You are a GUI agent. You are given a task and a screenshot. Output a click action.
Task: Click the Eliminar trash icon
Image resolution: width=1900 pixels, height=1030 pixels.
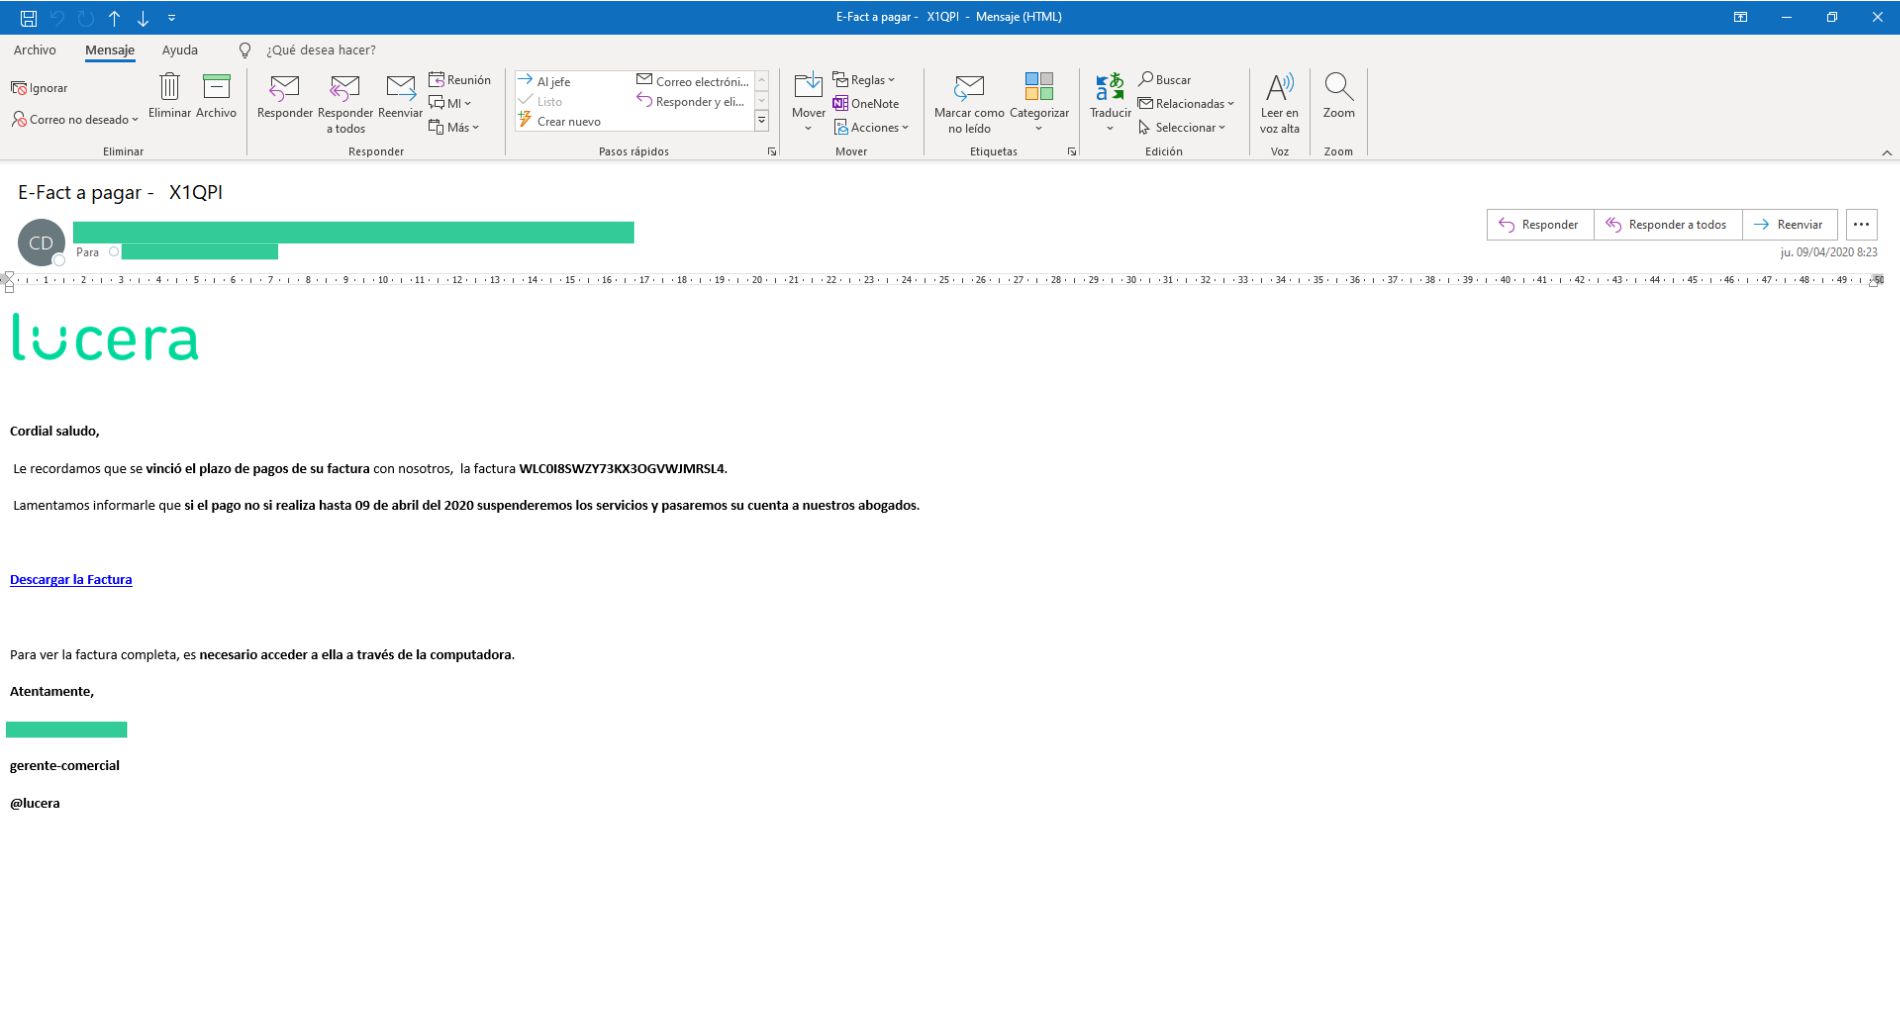[x=169, y=88]
